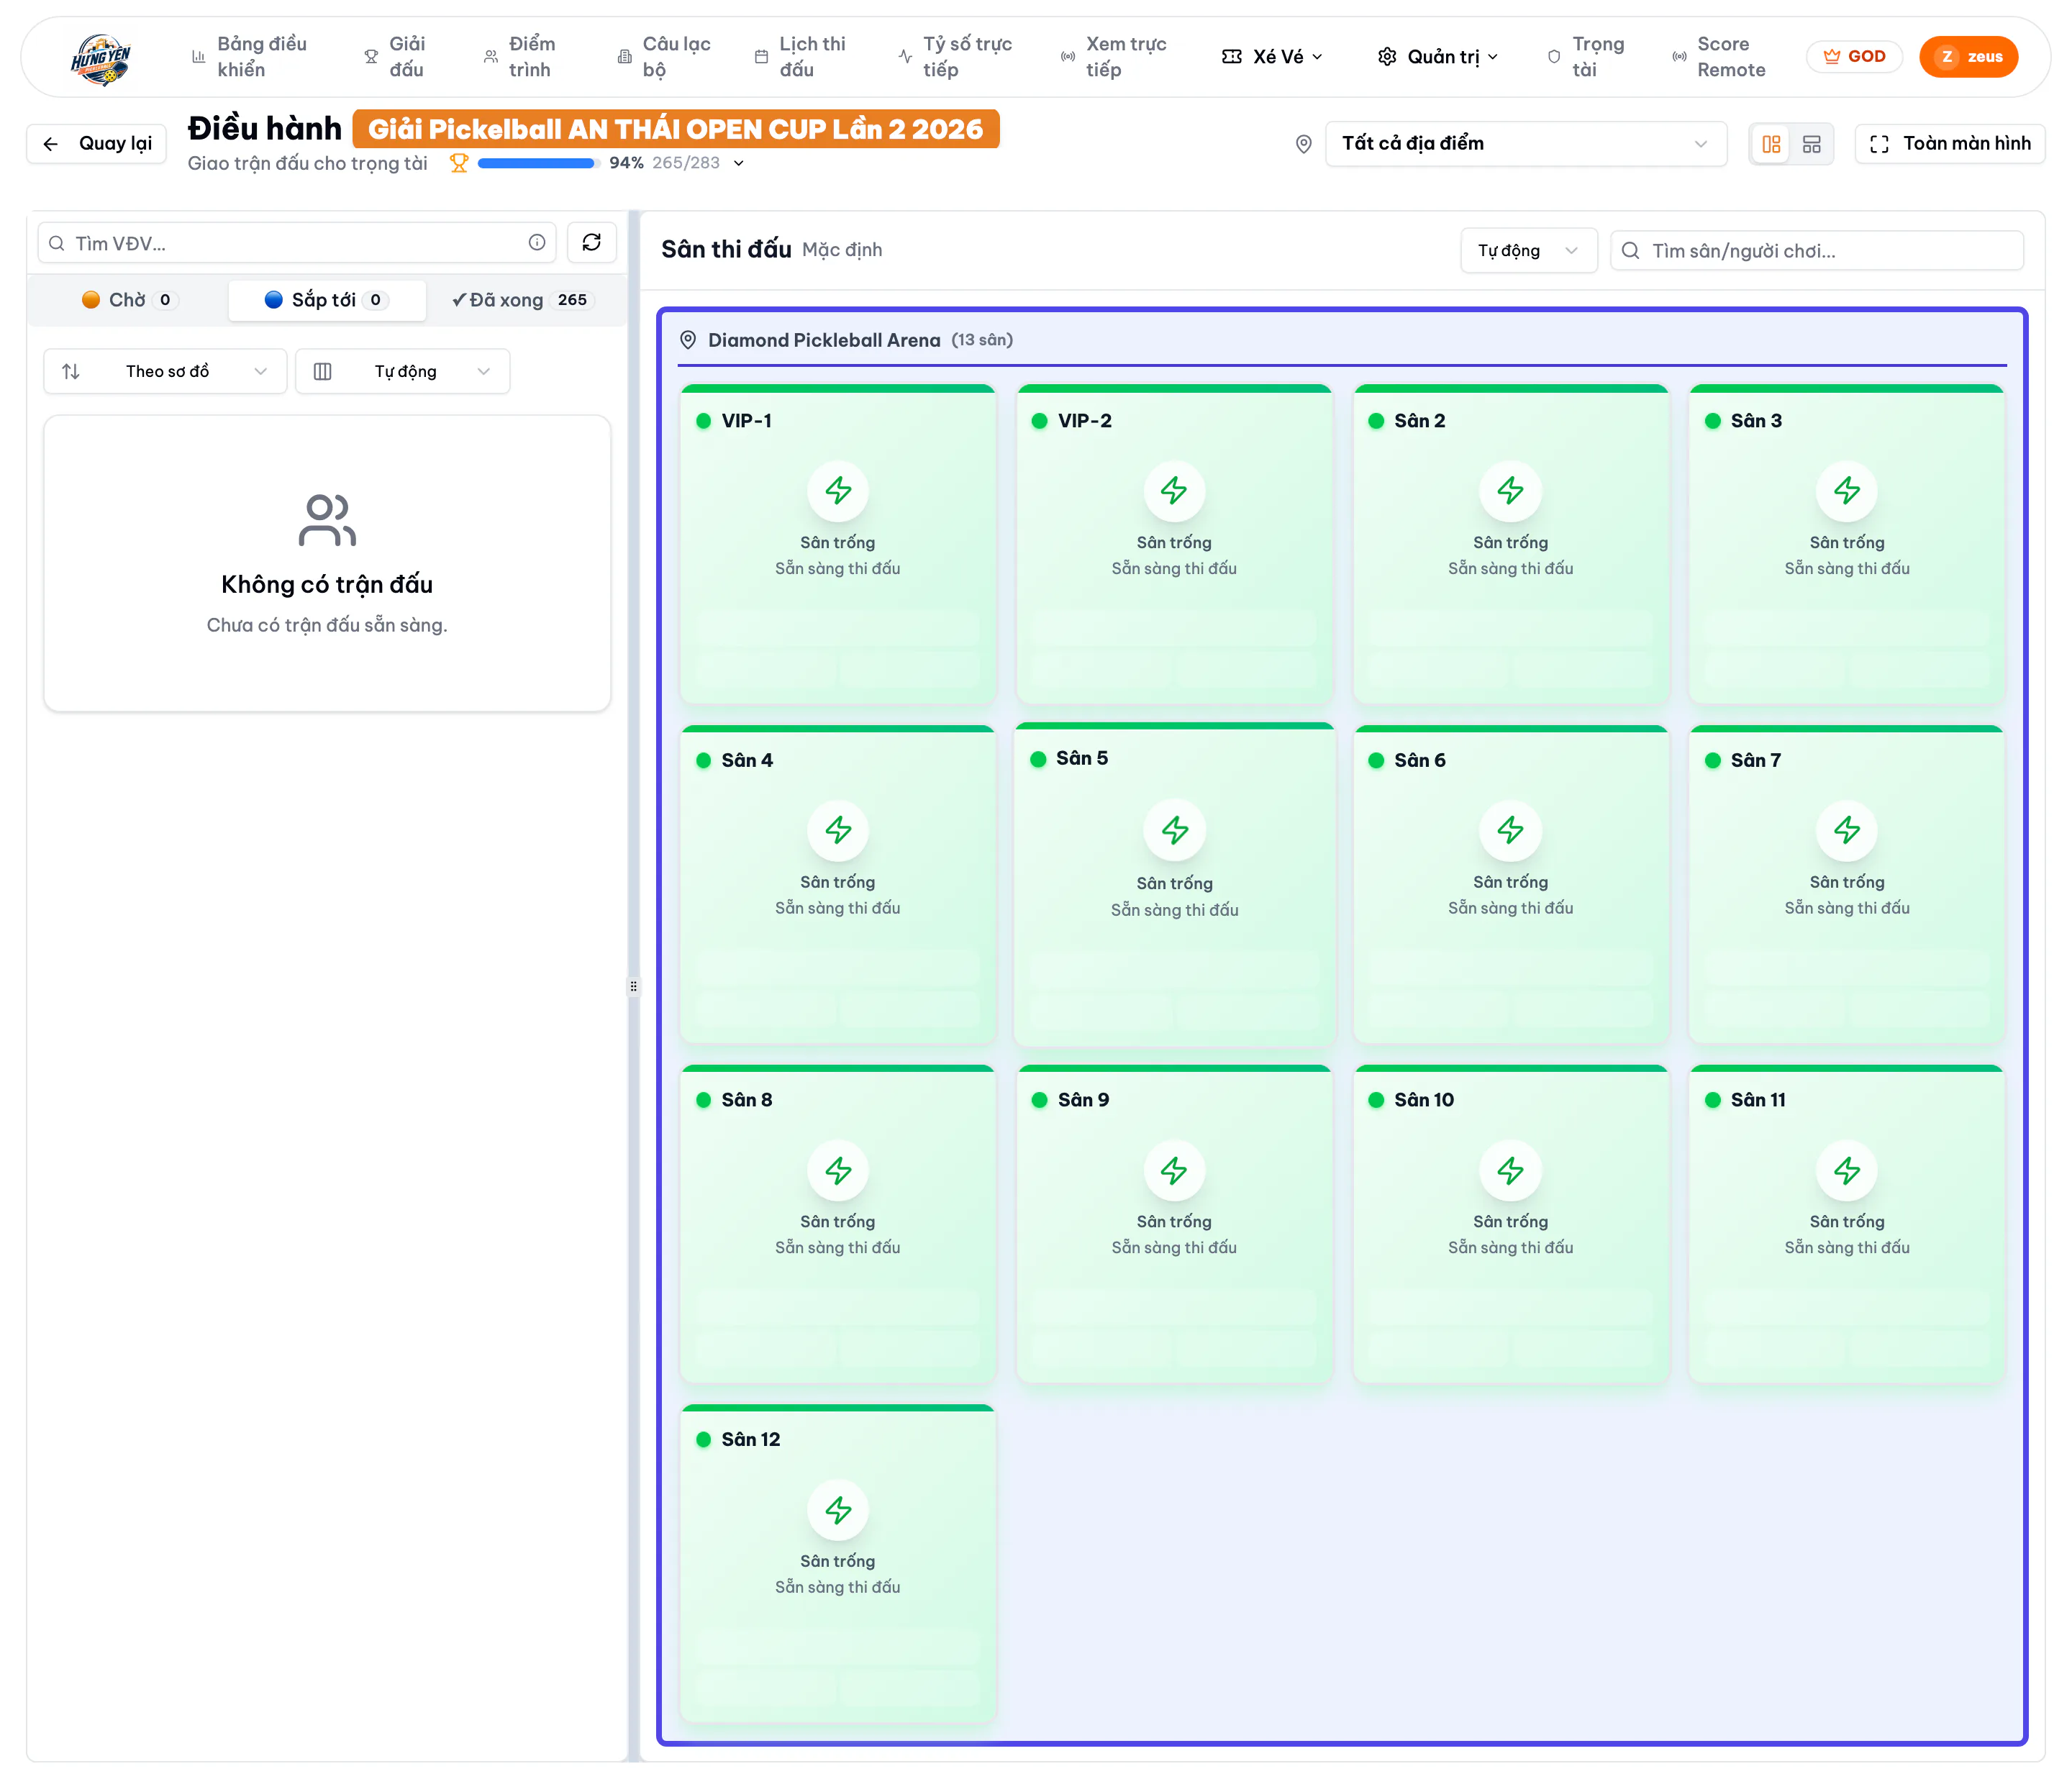Click lightning icon on Sân 5 card
The width and height of the screenshot is (2072, 1774).
1175,830
